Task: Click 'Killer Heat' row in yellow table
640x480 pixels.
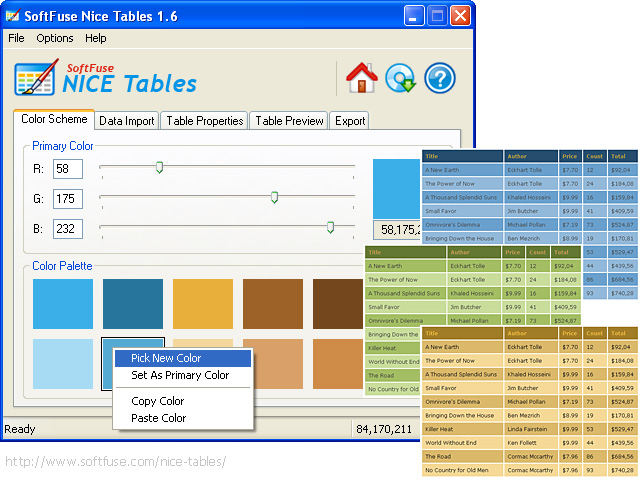Action: click(x=530, y=429)
